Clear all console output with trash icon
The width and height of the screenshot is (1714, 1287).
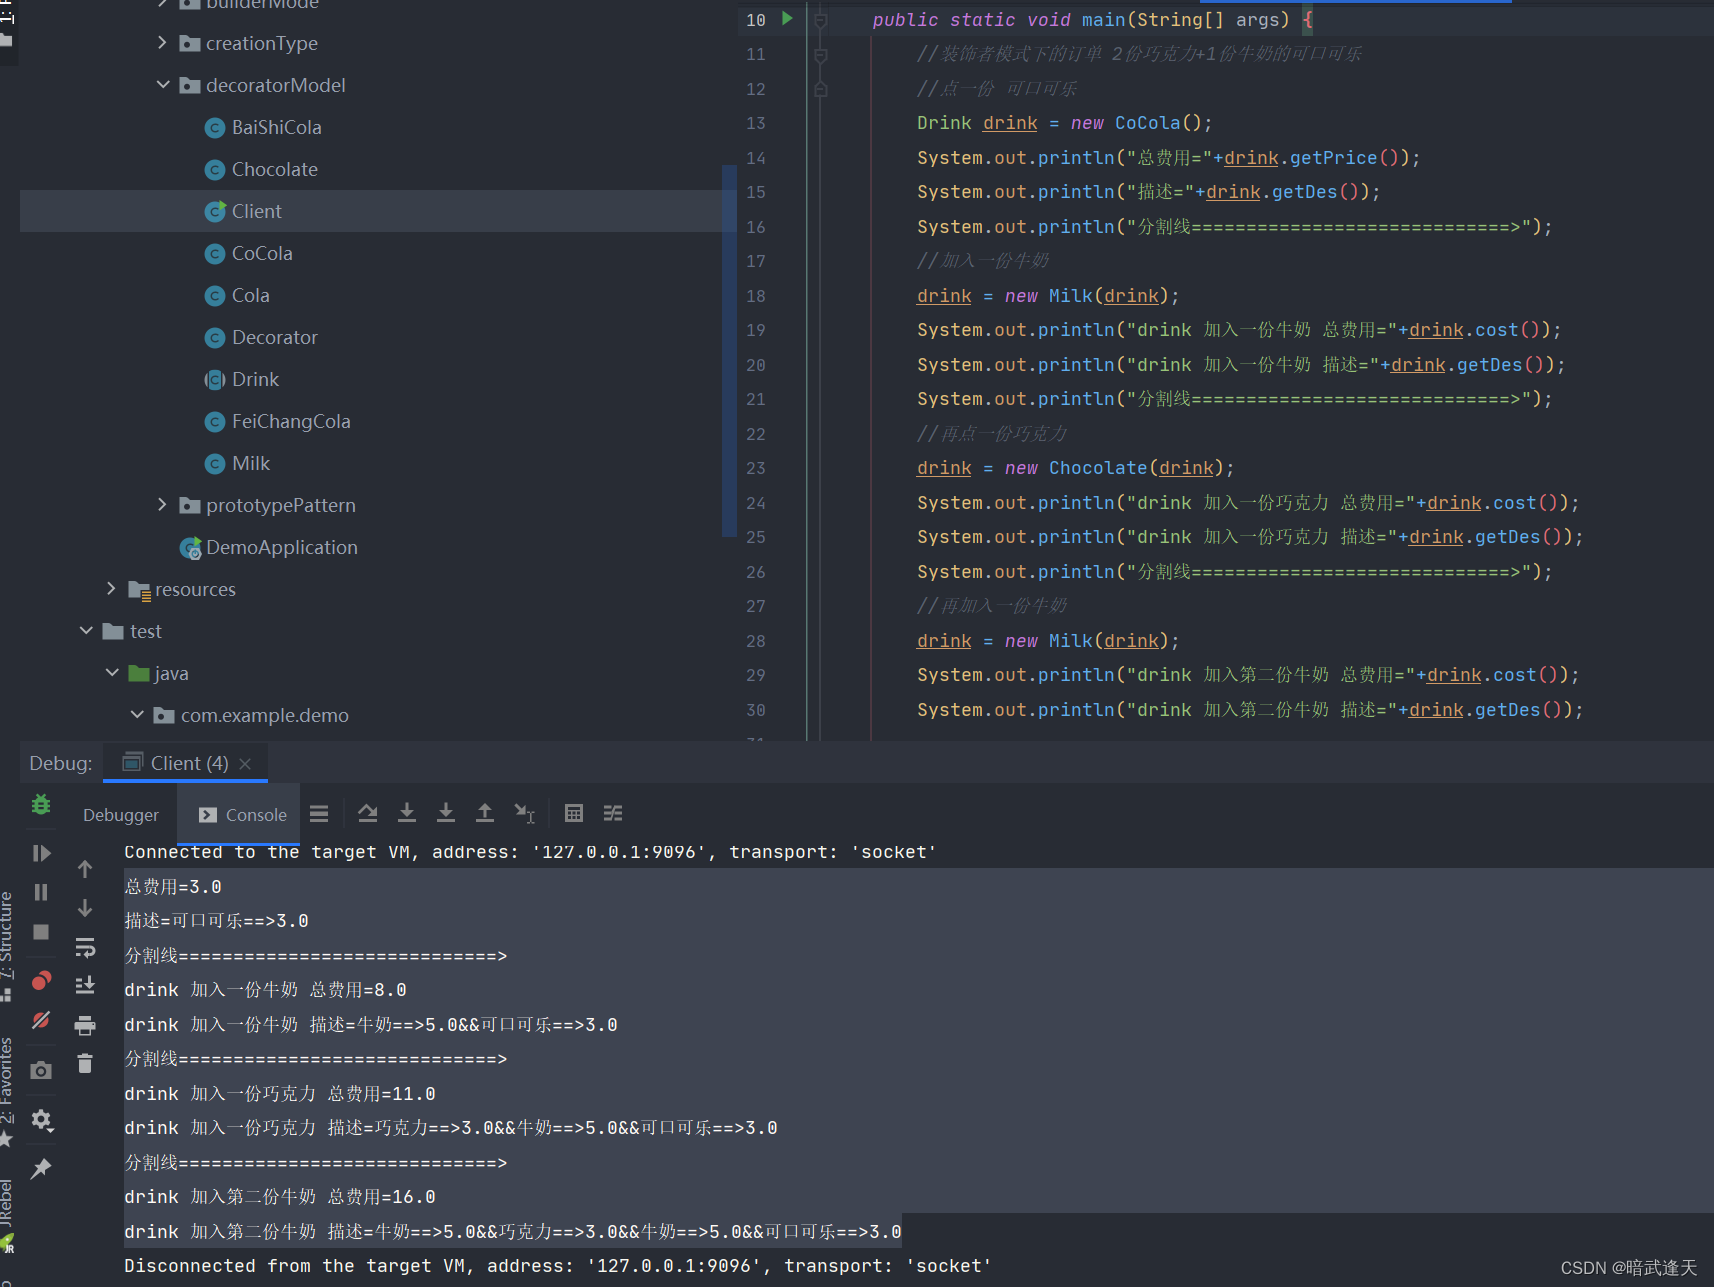[85, 1064]
